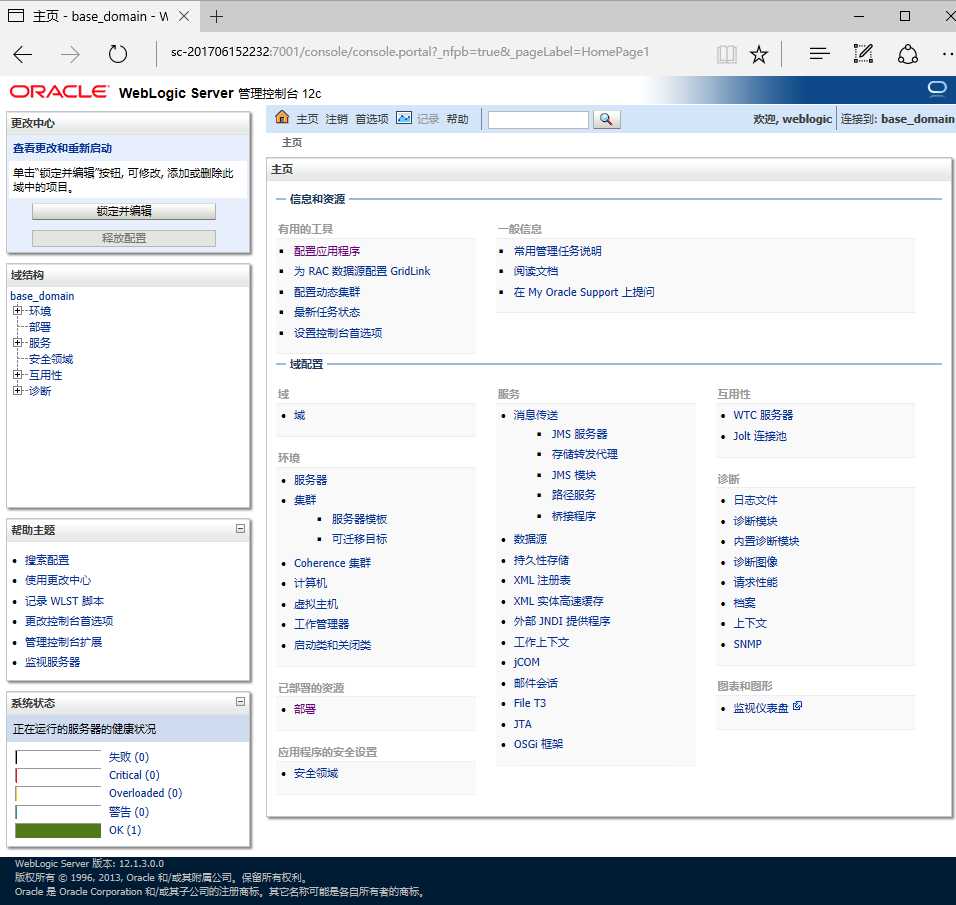Click the external link icon beside 监视仪表盘

pos(797,706)
